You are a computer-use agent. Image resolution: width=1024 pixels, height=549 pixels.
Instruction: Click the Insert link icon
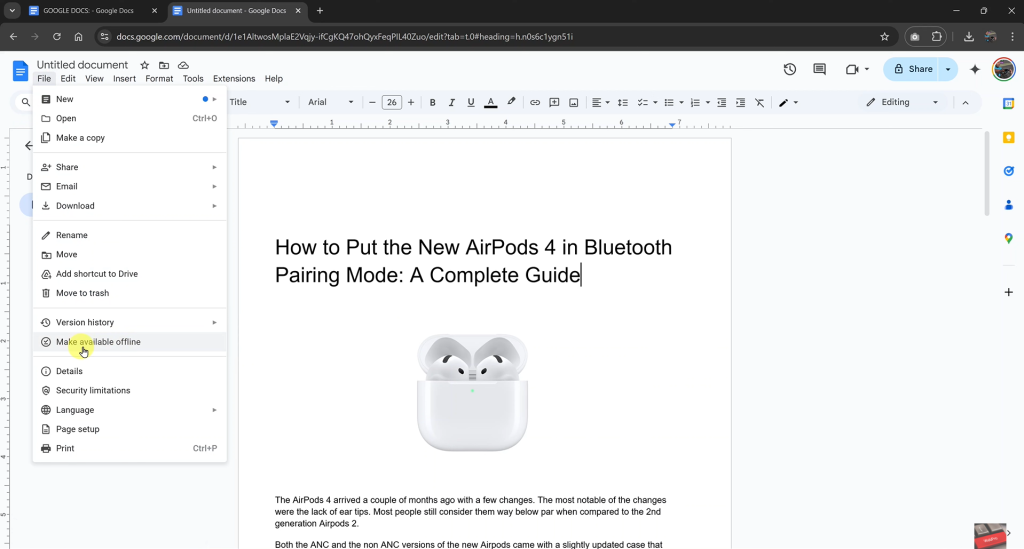(535, 102)
